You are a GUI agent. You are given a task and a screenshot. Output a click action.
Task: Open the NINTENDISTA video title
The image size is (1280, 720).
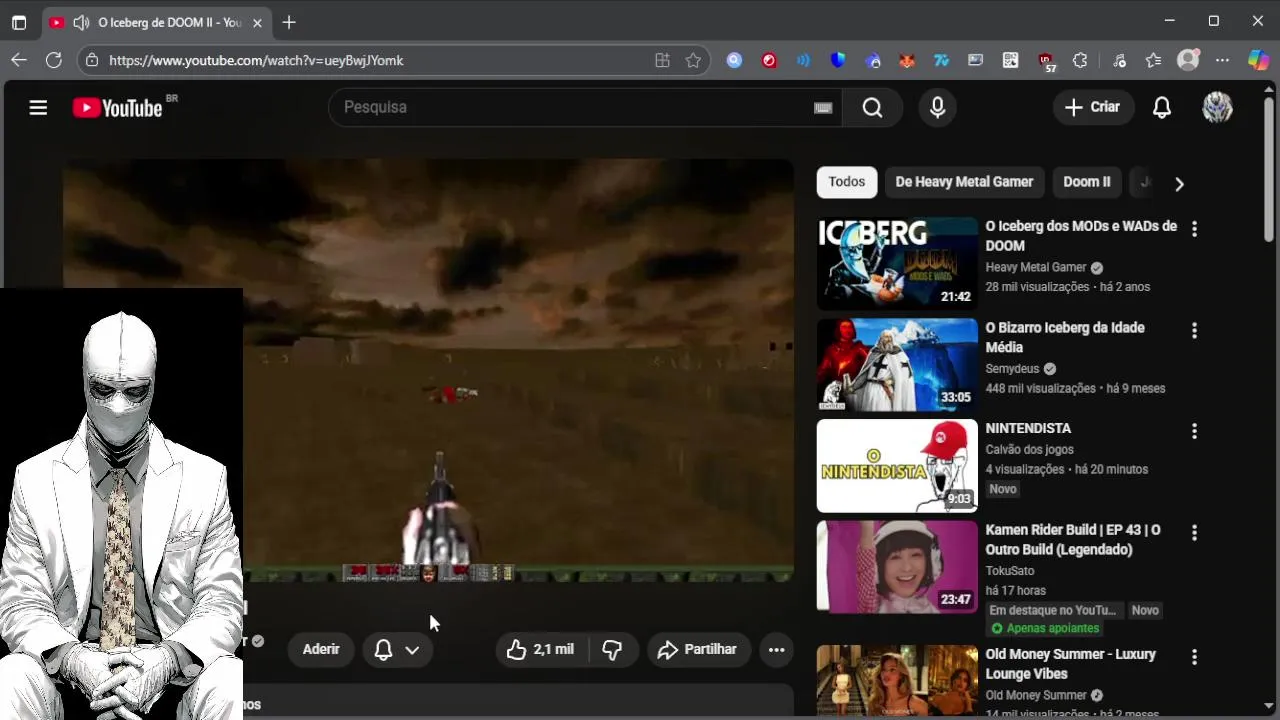(1028, 428)
